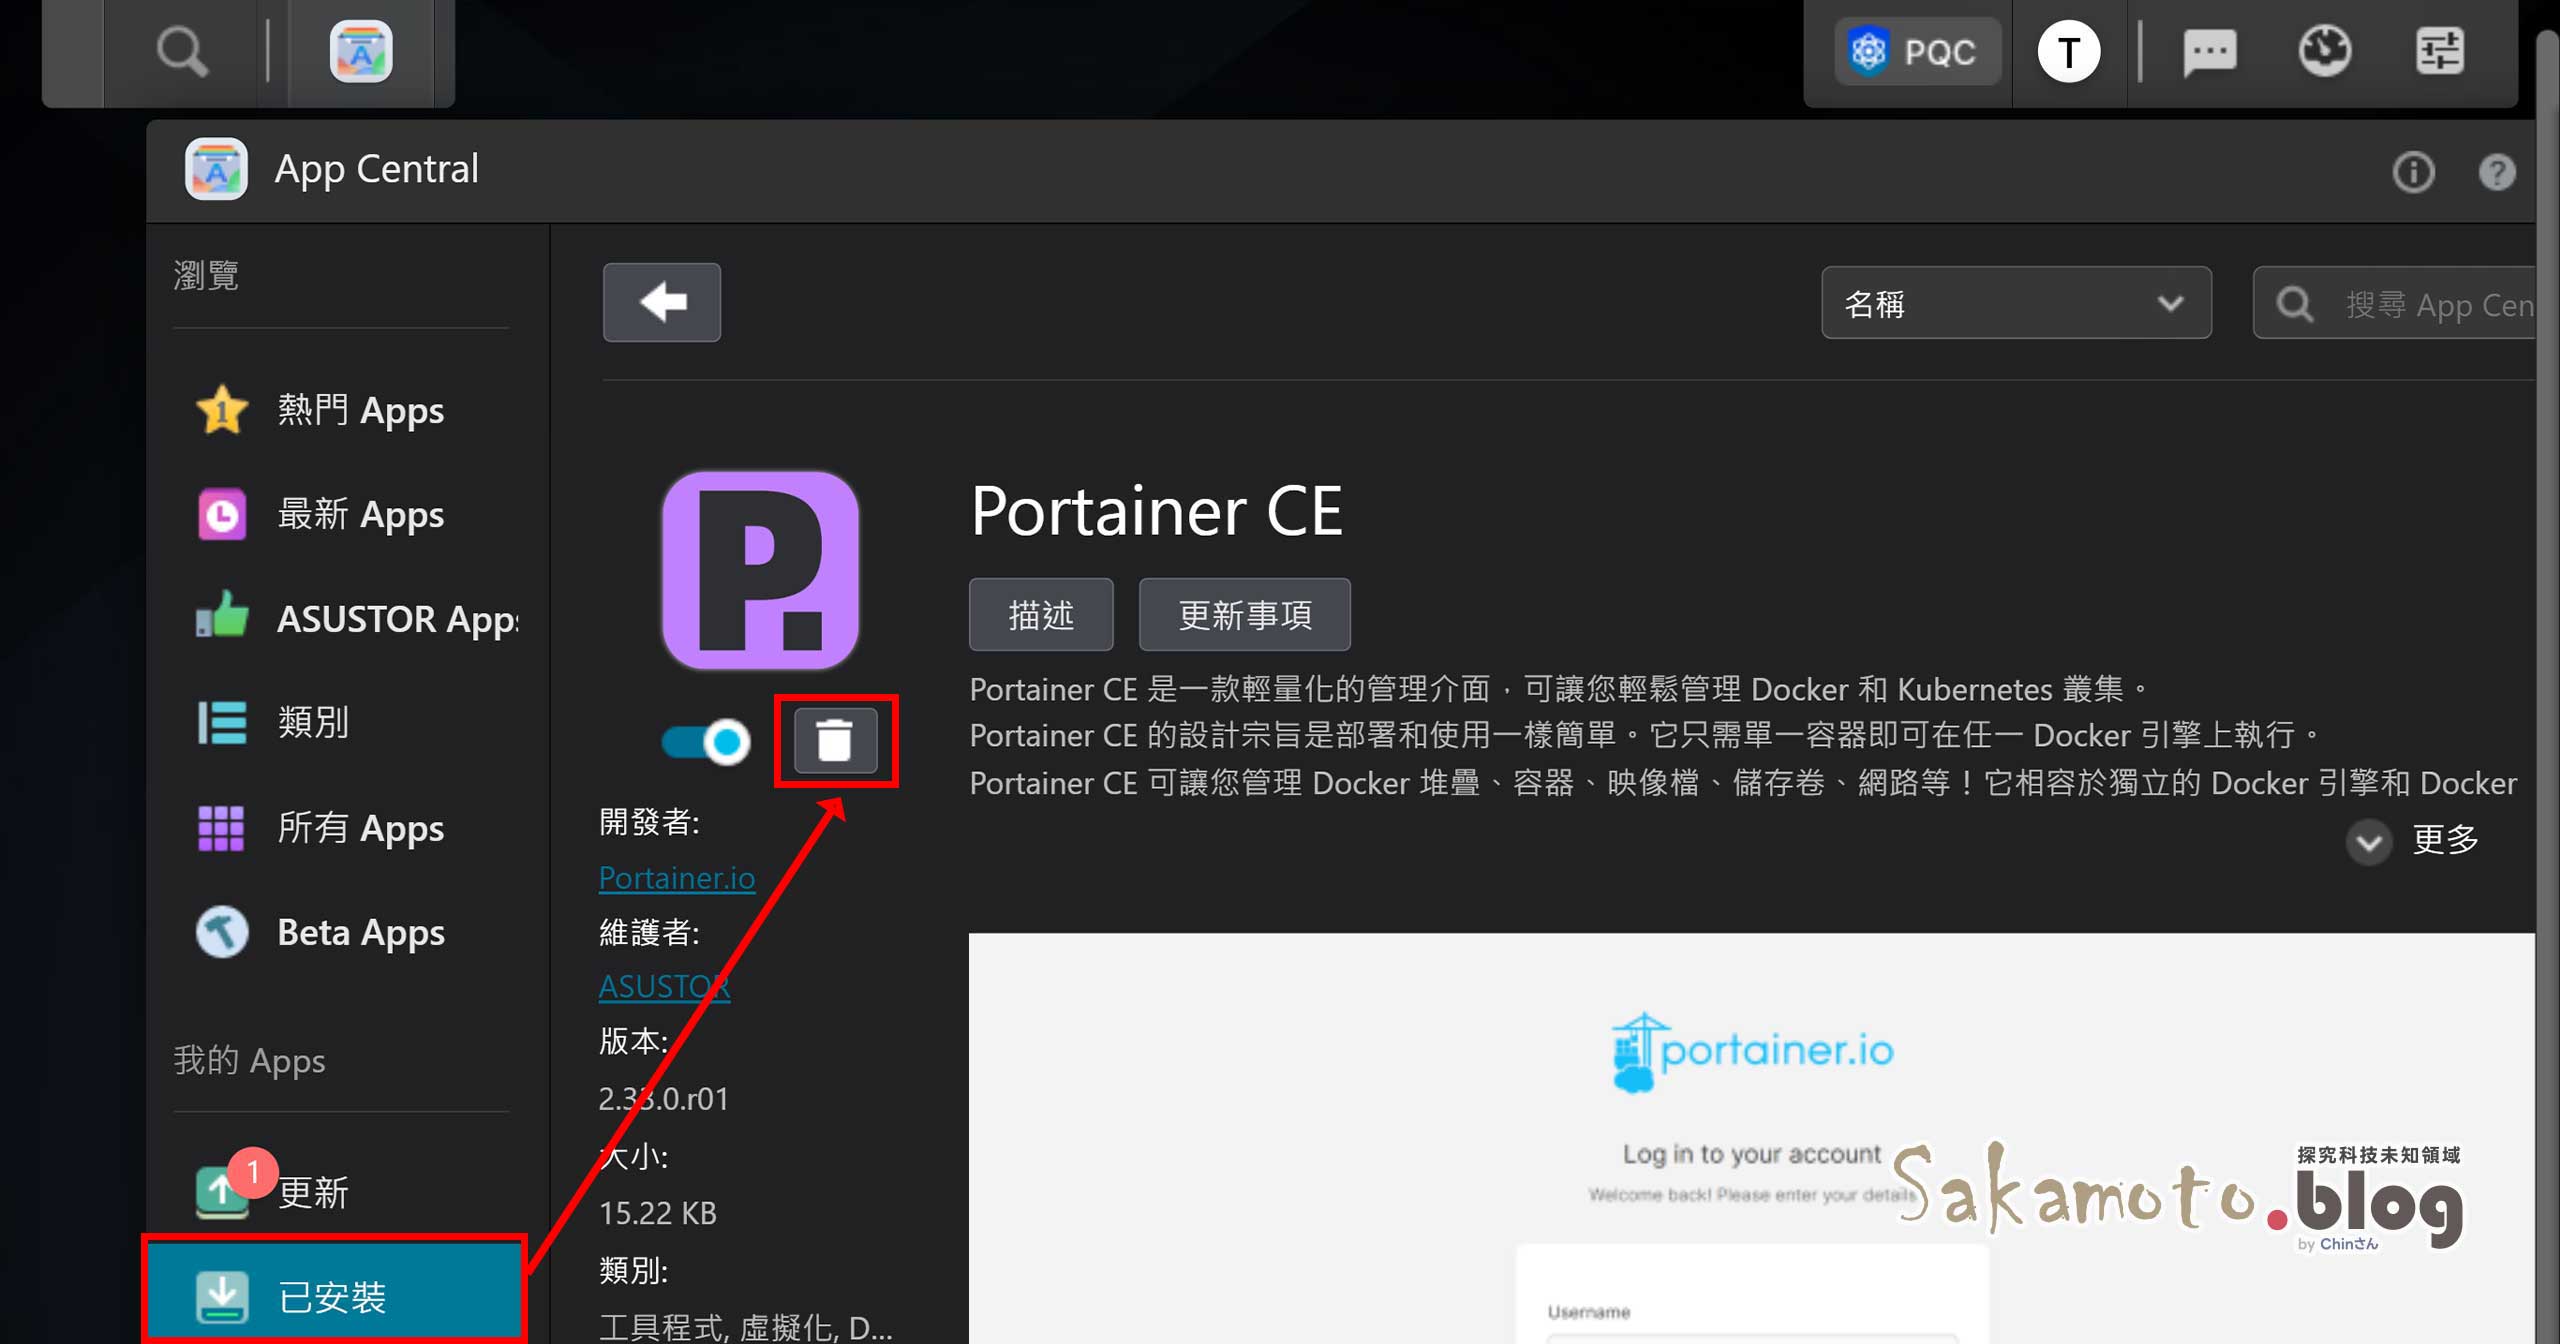
Task: Click the info icon in App Central header
Action: coord(2414,172)
